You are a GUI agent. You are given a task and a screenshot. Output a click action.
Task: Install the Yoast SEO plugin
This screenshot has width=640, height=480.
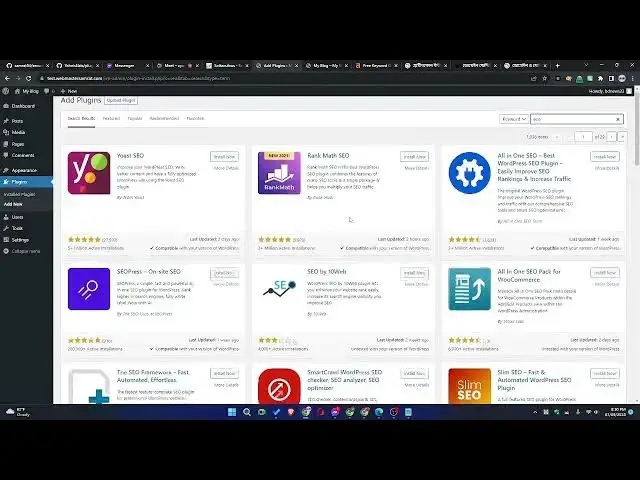pos(224,157)
